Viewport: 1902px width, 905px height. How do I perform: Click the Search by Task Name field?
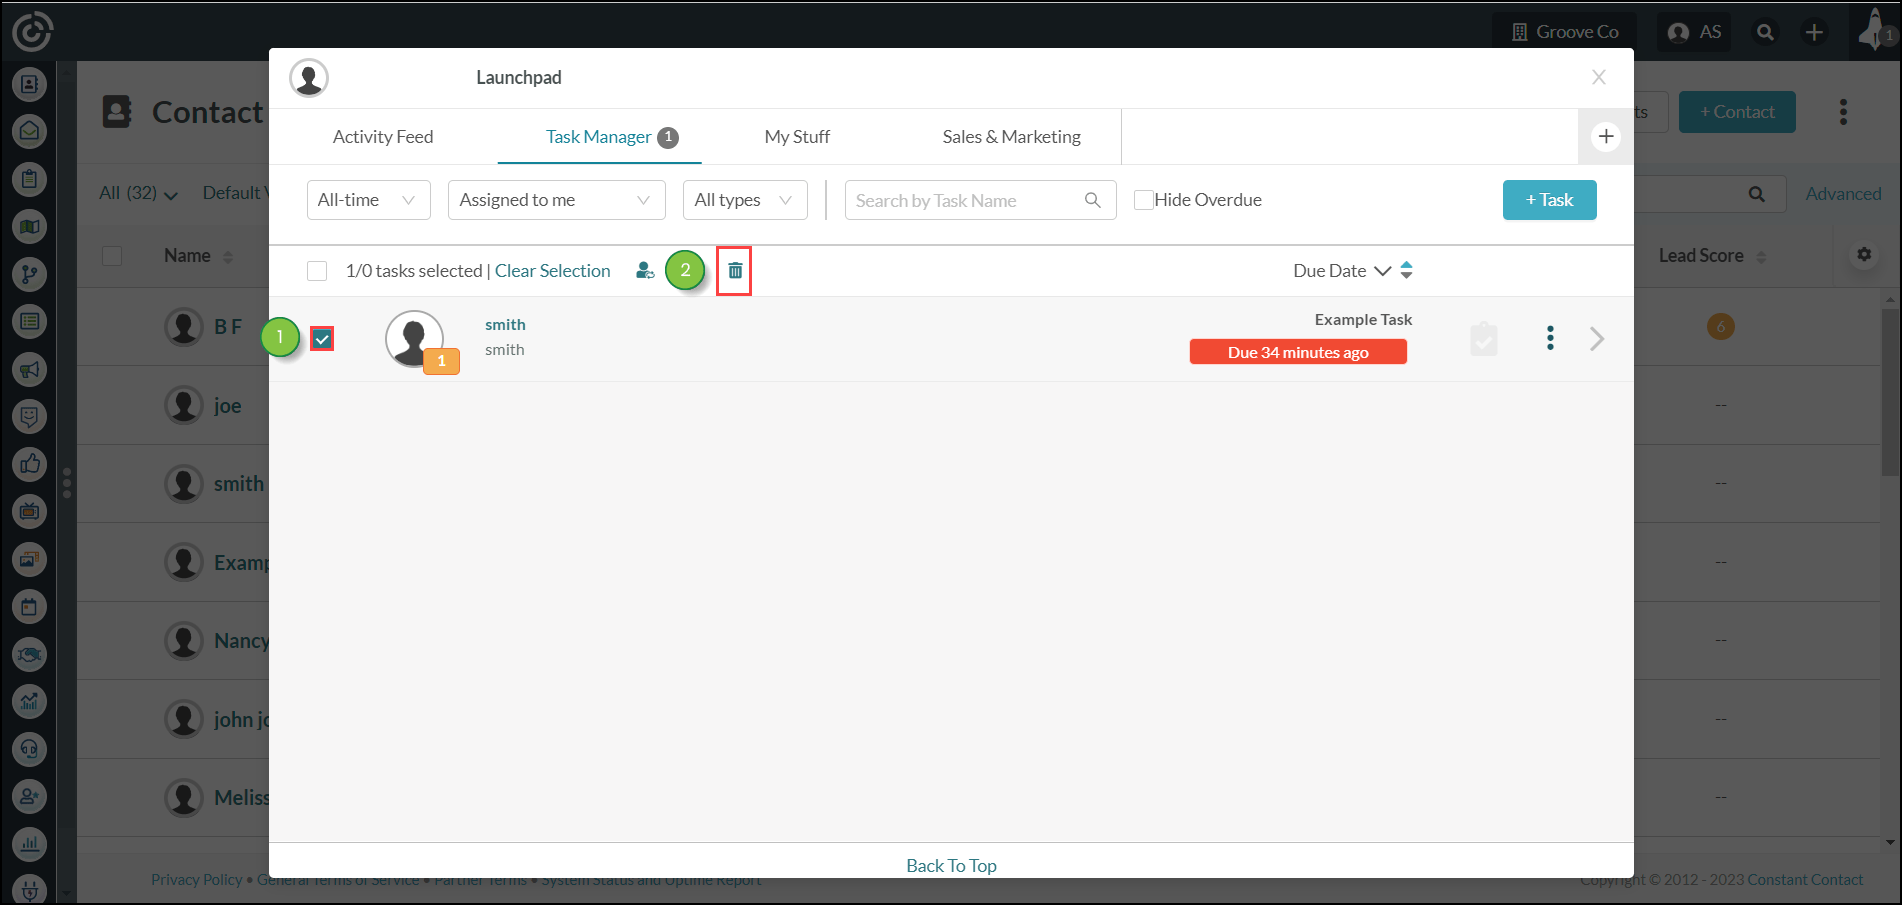(981, 200)
